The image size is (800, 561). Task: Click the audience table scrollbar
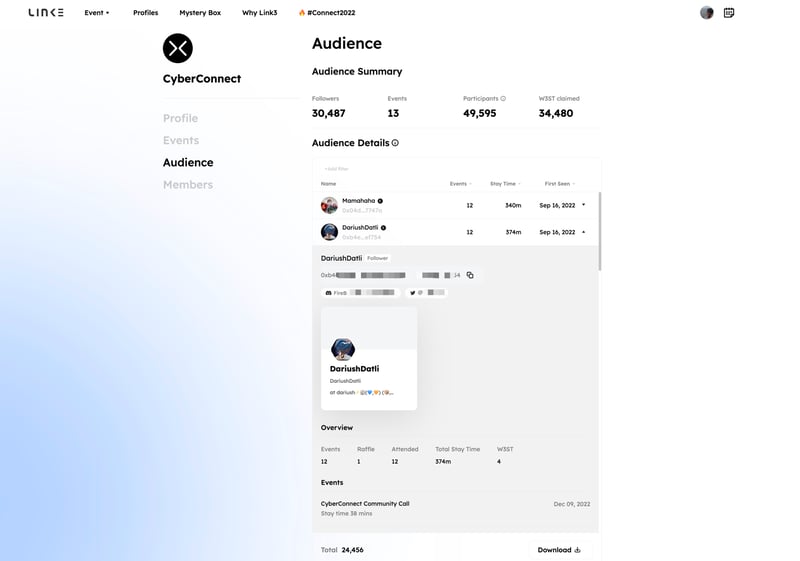coord(600,231)
